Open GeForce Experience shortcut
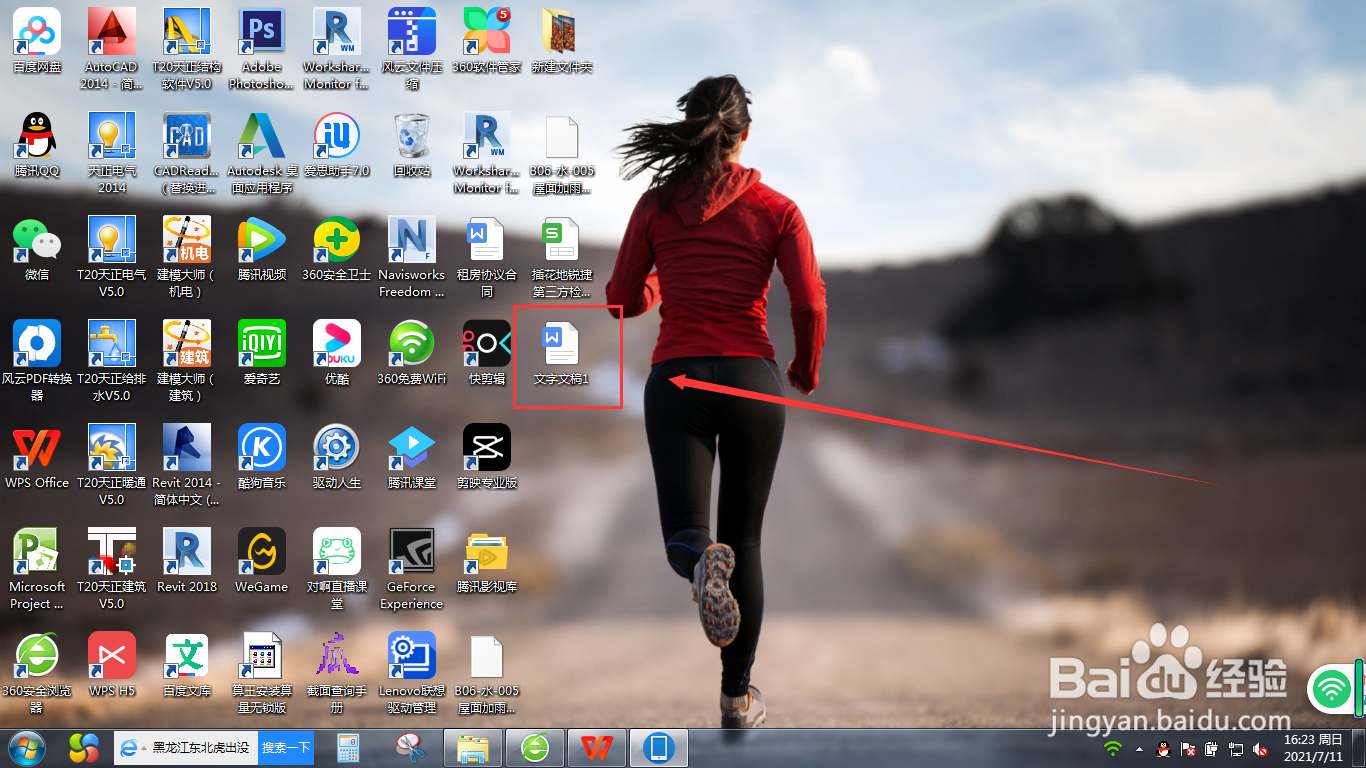 412,569
